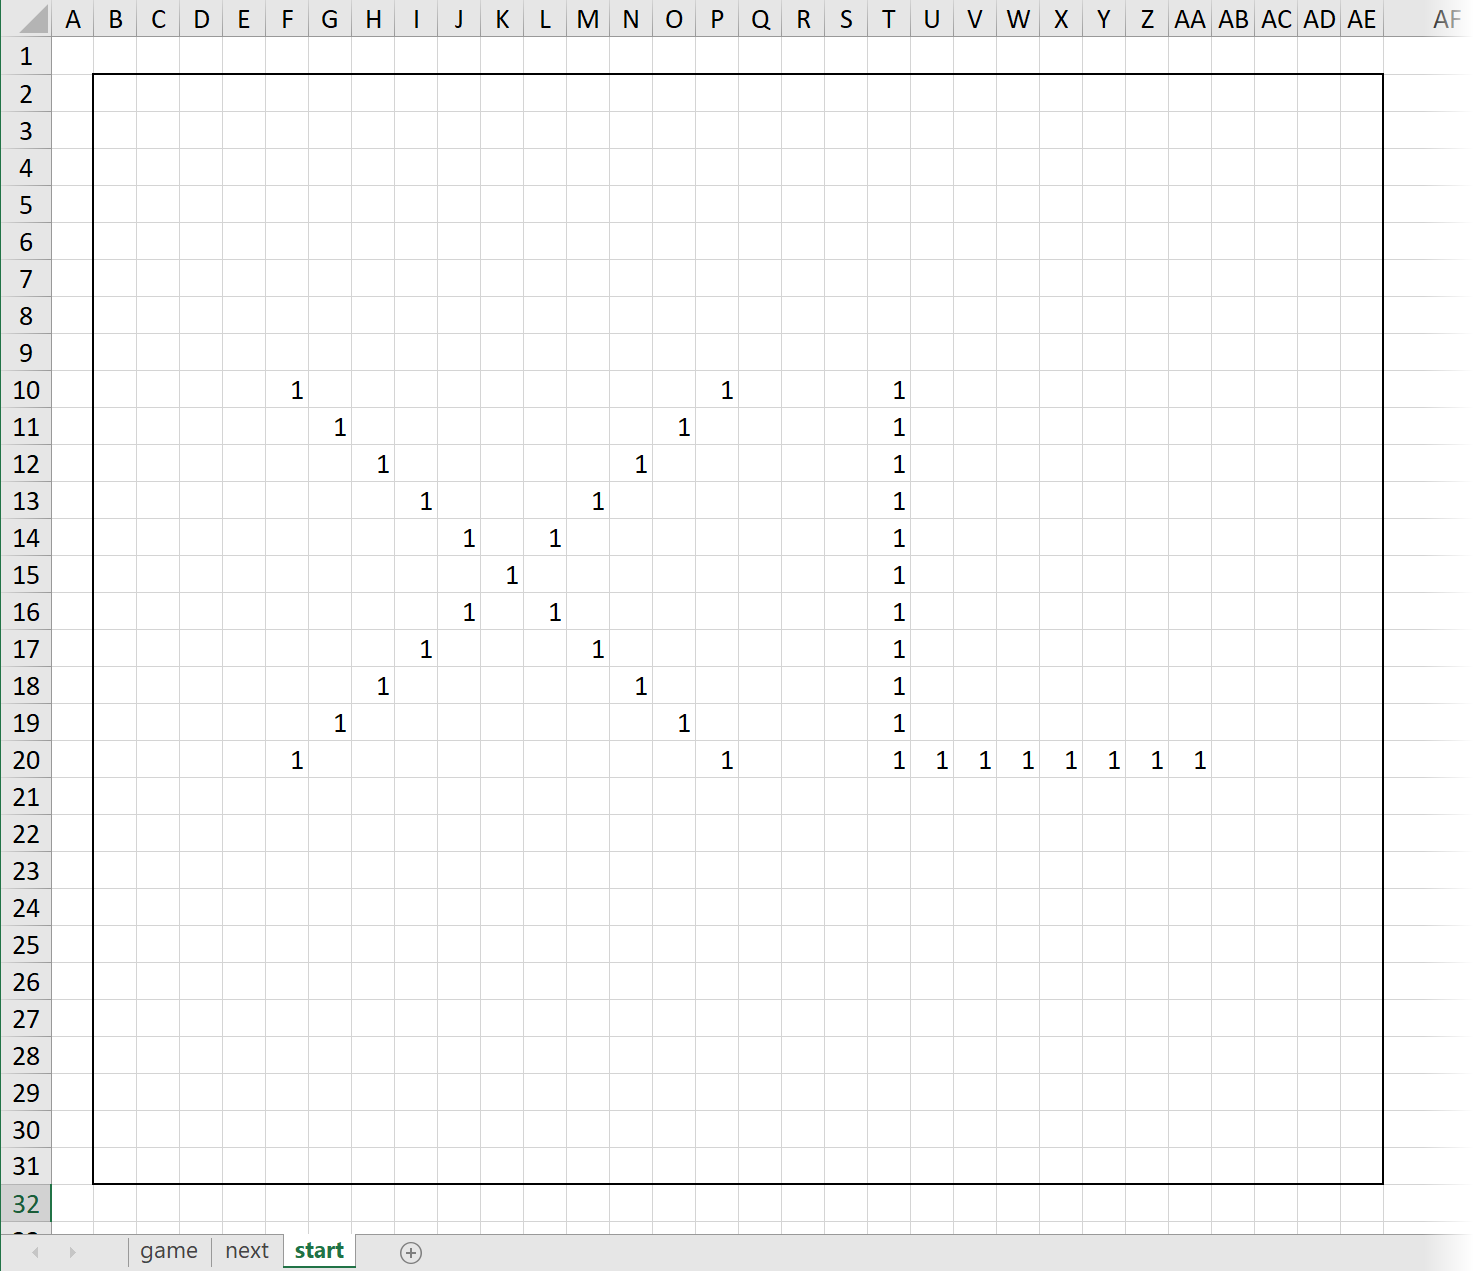Image resolution: width=1474 pixels, height=1271 pixels.
Task: Select column K header
Action: (502, 19)
